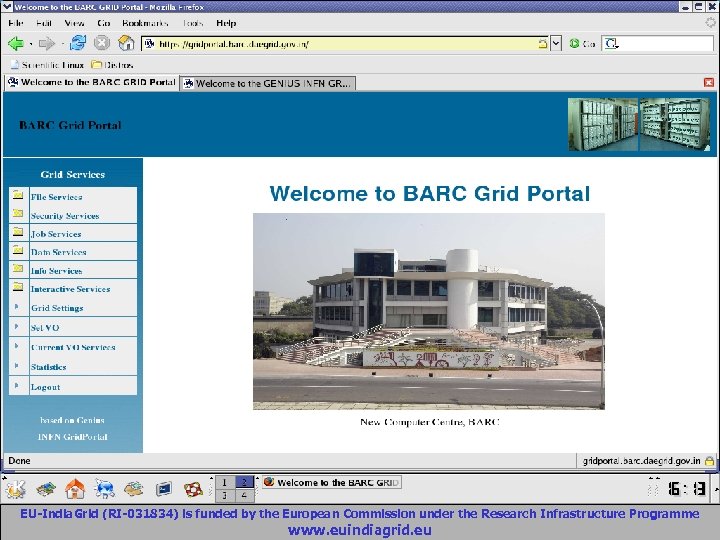Open the Interactive Services link
The image size is (720, 540).
coord(70,289)
